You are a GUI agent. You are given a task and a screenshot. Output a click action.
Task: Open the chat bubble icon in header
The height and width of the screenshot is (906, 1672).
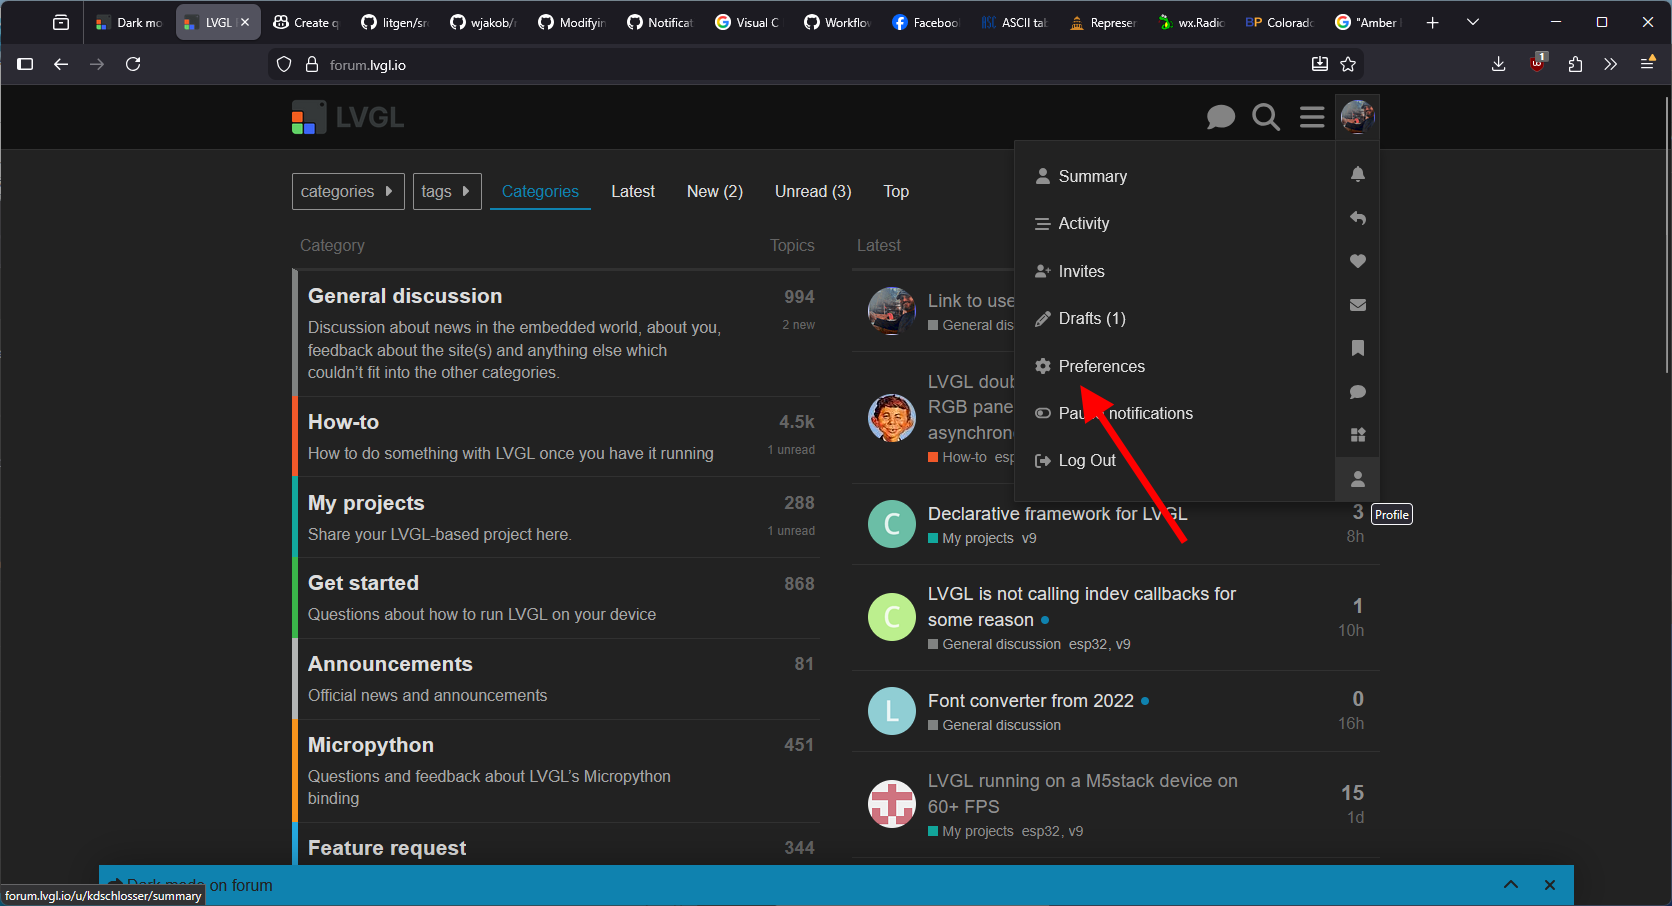point(1220,117)
